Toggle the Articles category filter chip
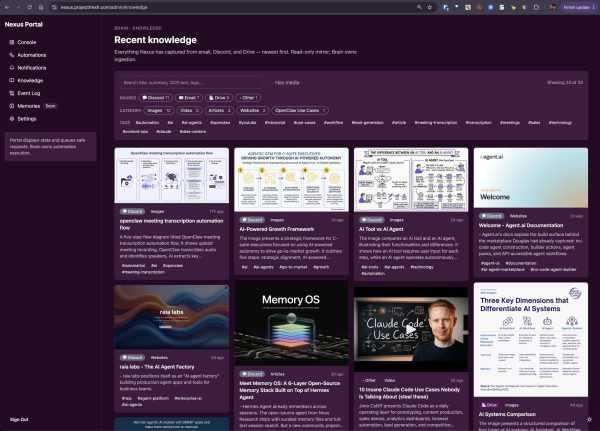The height and width of the screenshot is (431, 600). click(x=219, y=110)
